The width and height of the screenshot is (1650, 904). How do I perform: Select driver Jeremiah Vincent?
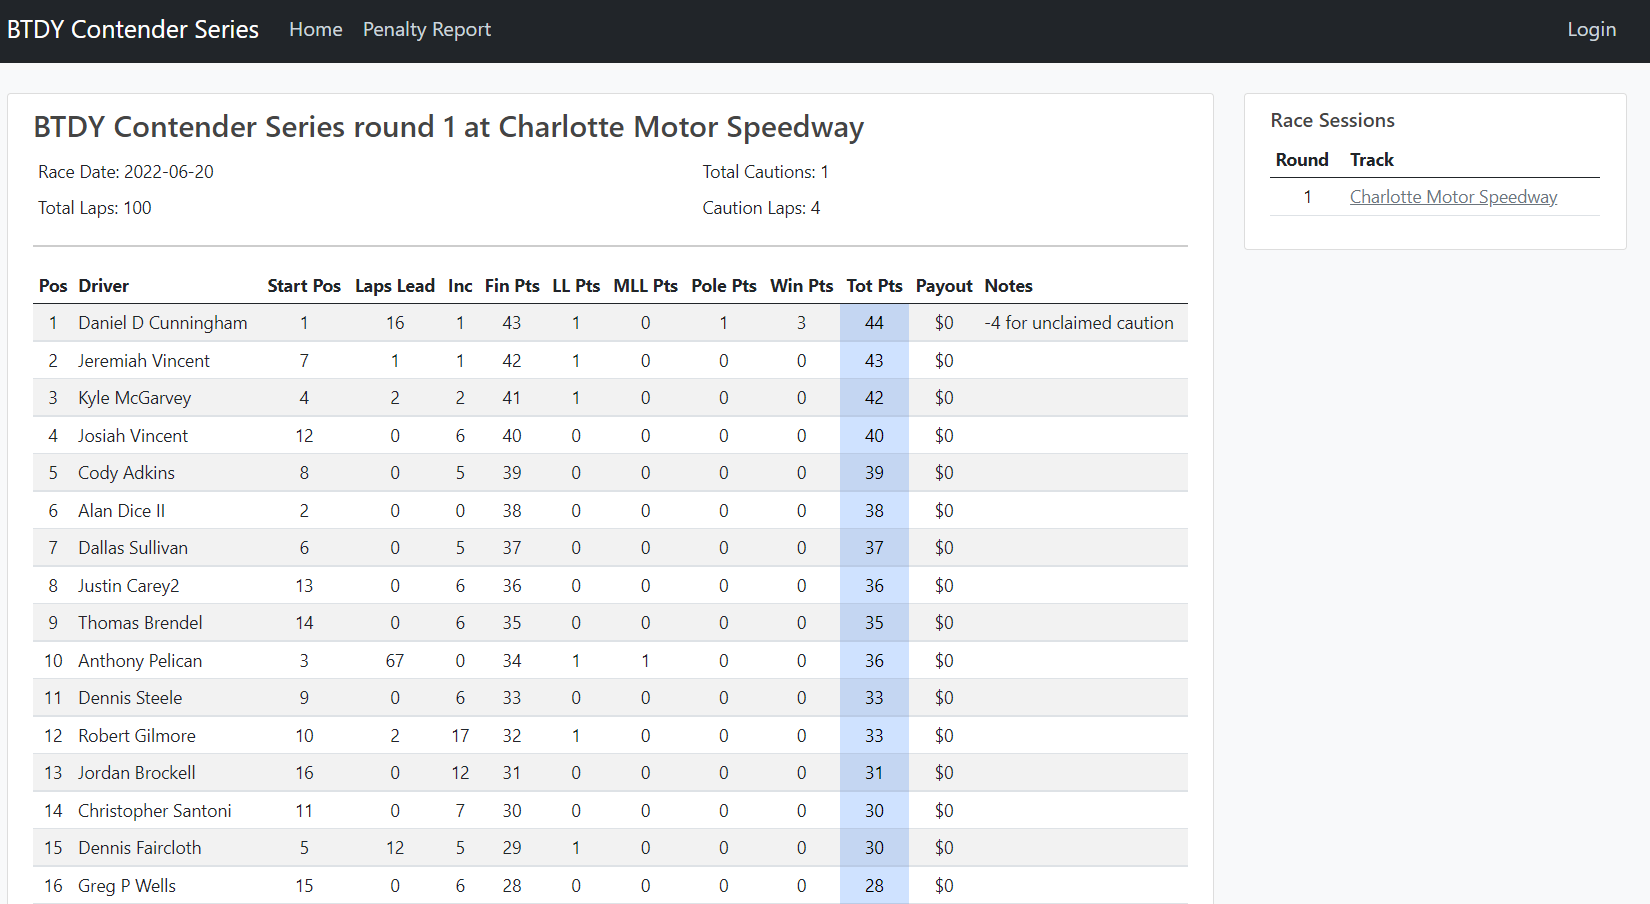[144, 360]
